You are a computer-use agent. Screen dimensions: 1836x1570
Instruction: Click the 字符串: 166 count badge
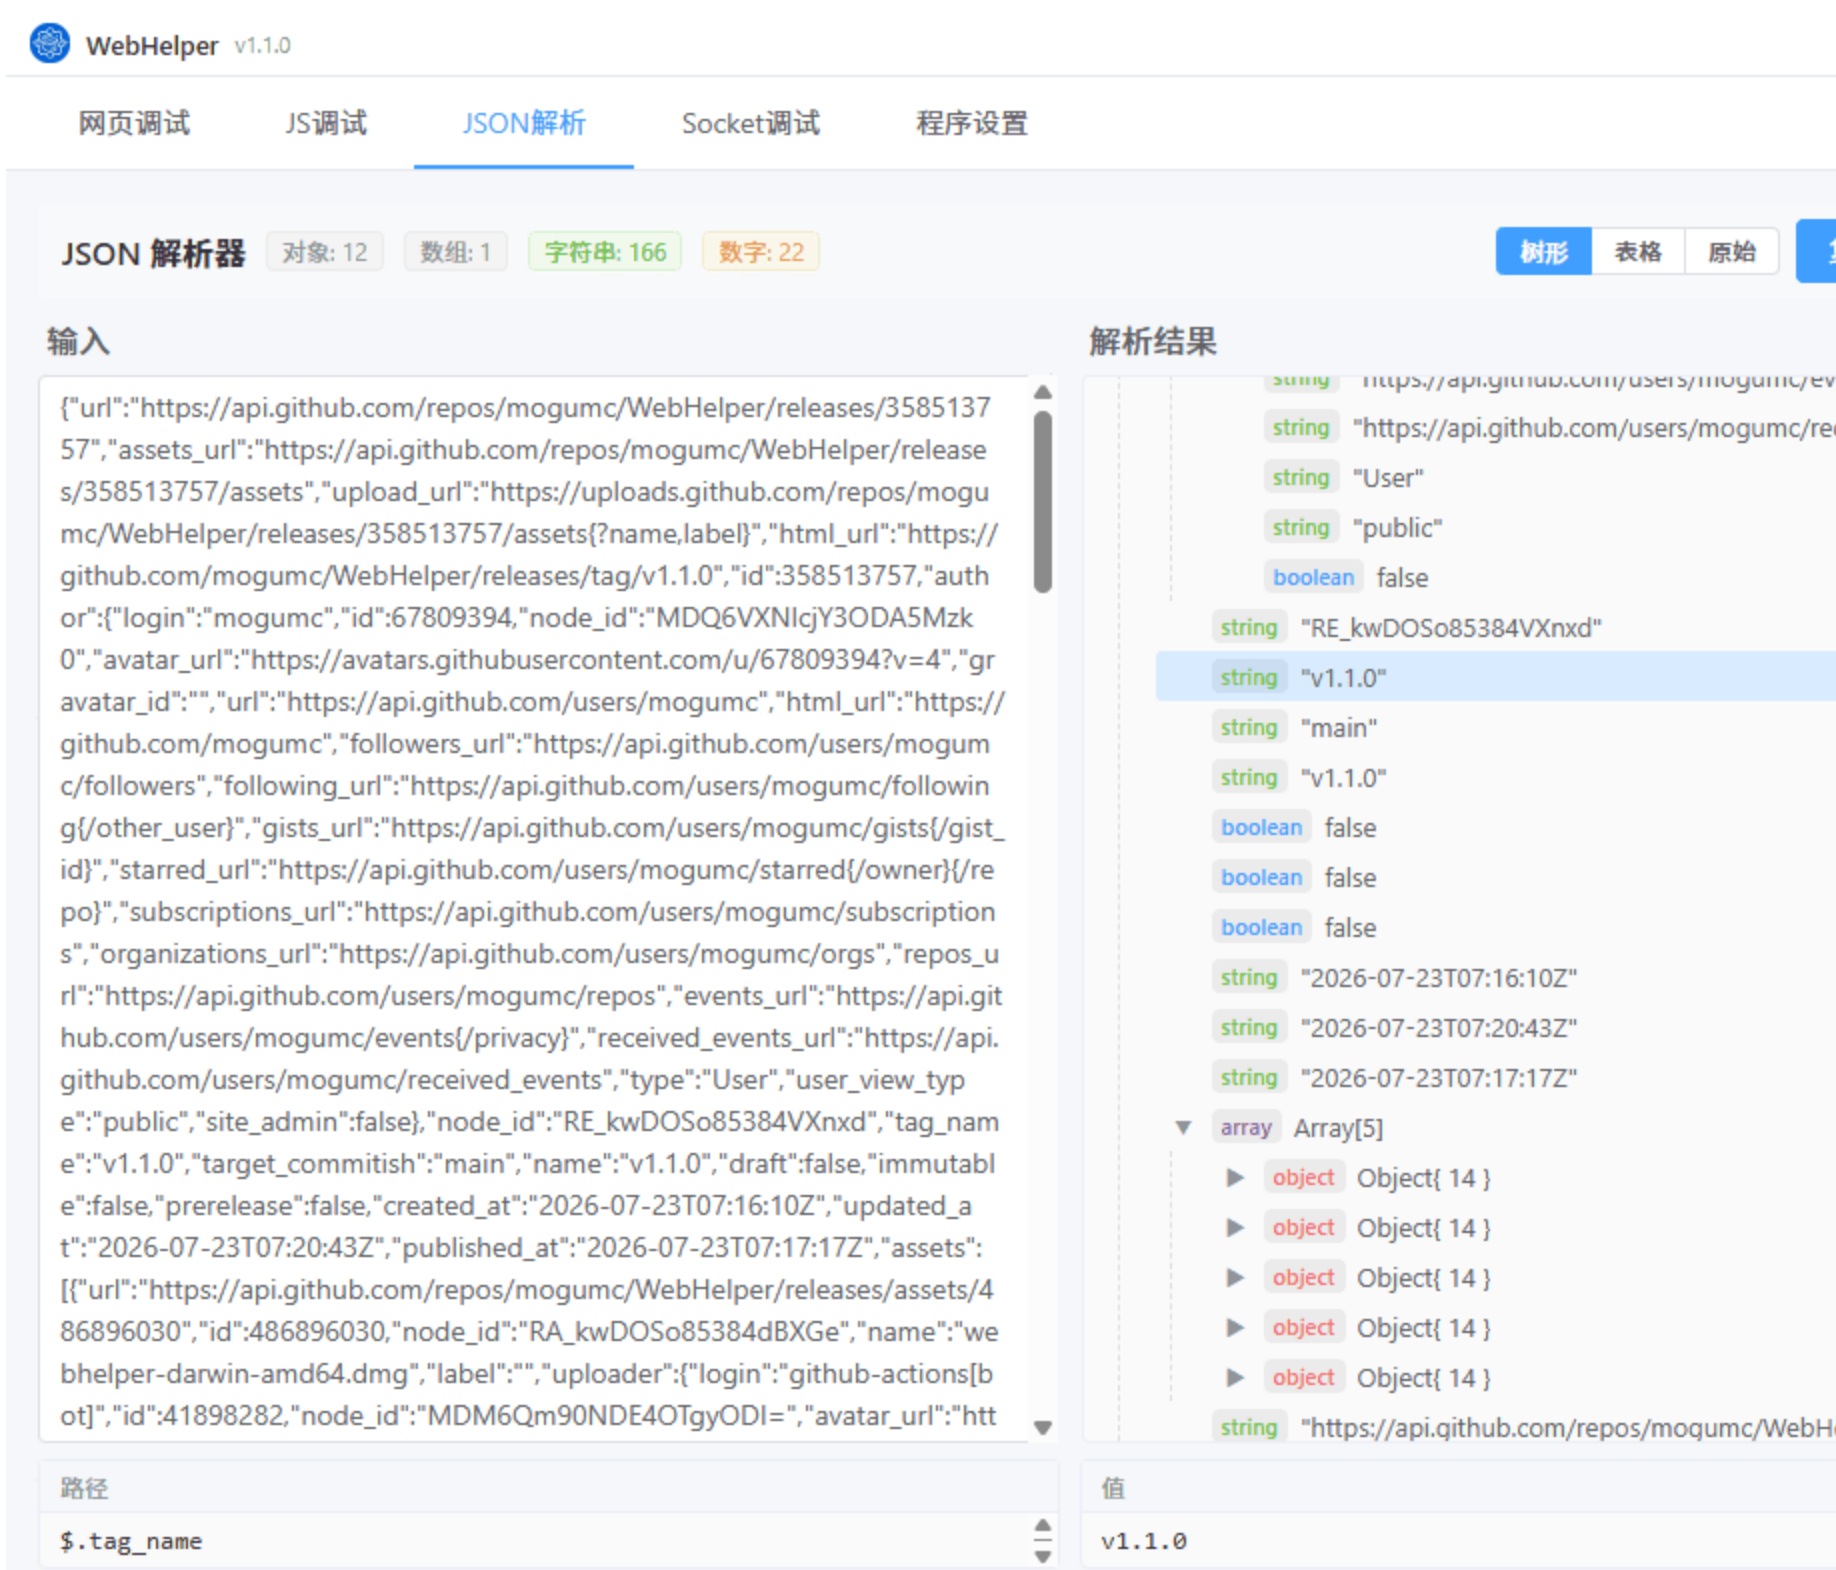(x=605, y=252)
